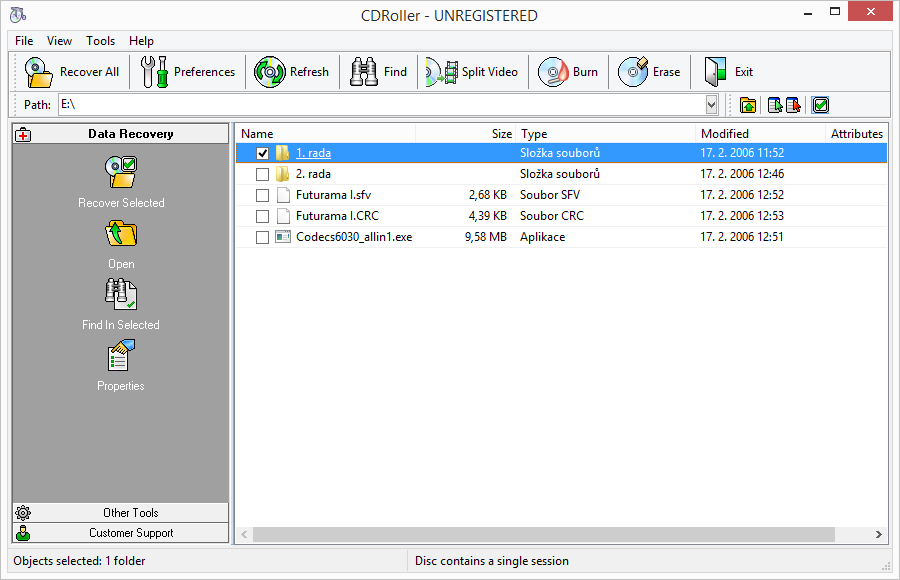Image resolution: width=900 pixels, height=580 pixels.
Task: Click the Codecs6030_allin1.exe application icon
Action: pyautogui.click(x=283, y=237)
